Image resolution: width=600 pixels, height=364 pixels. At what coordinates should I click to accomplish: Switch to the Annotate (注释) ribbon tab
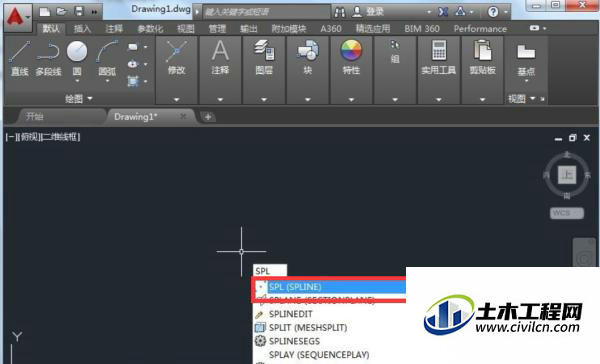tap(114, 29)
